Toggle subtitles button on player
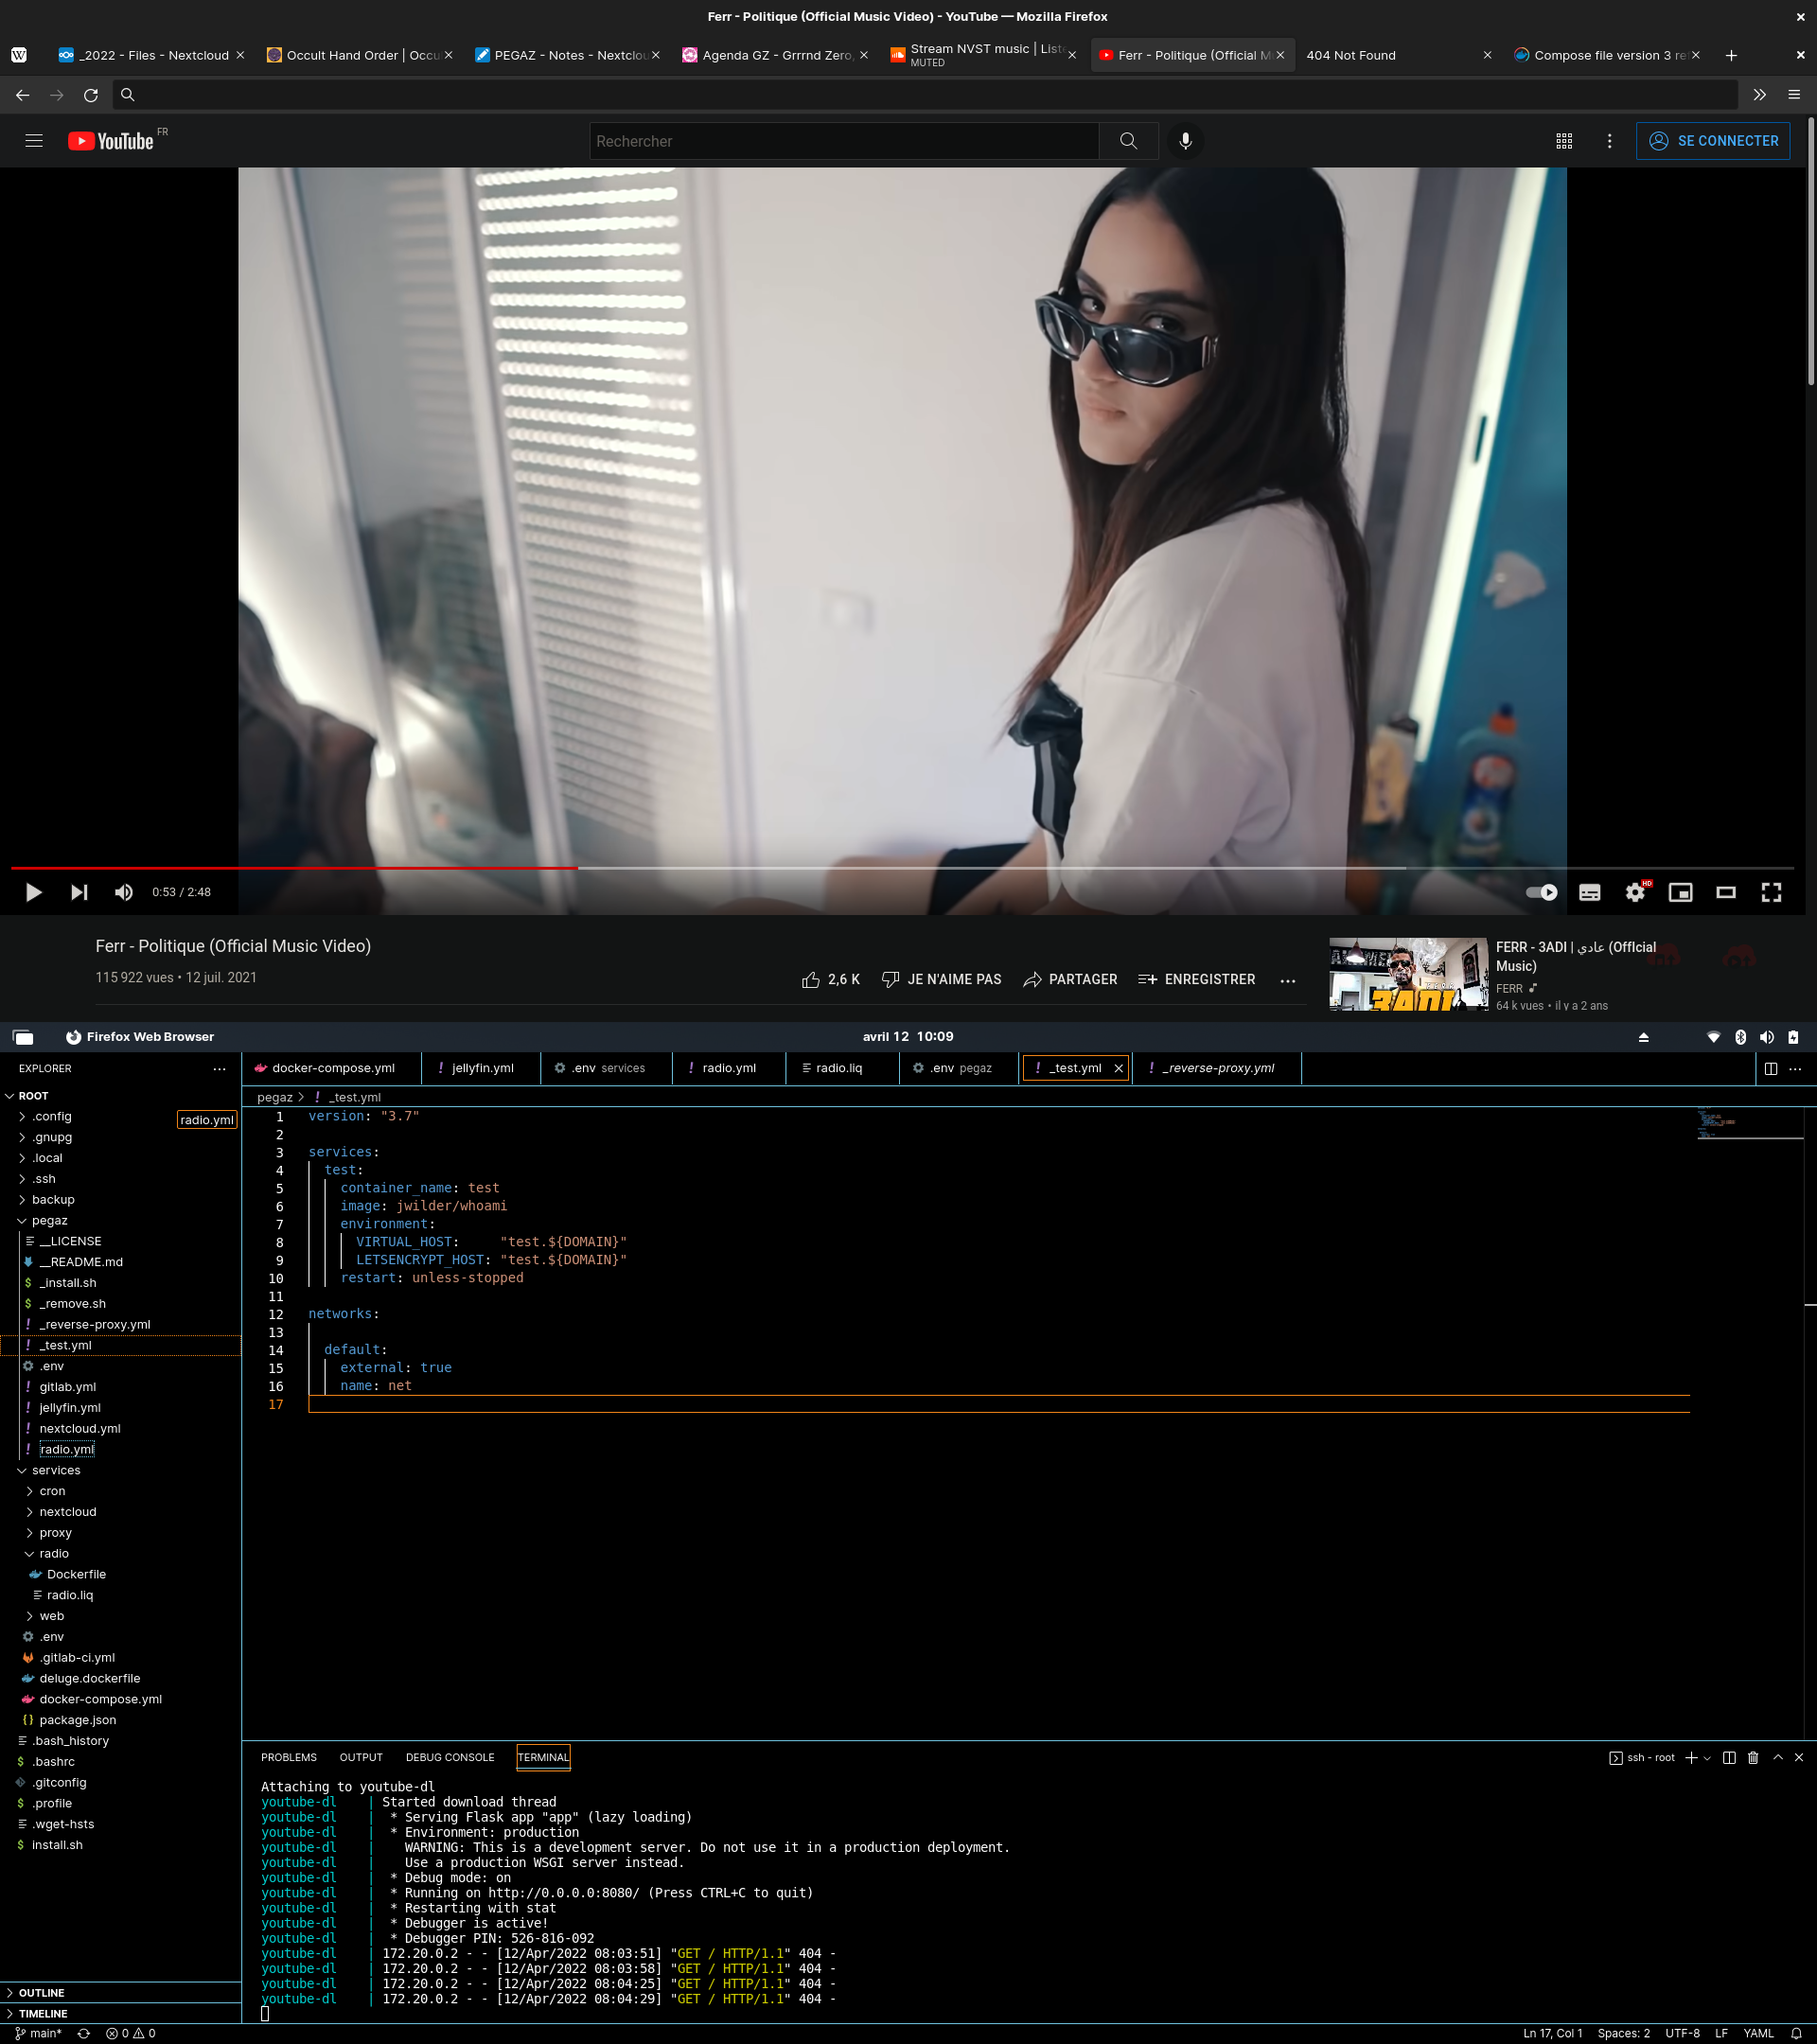Viewport: 1817px width, 2044px height. tap(1589, 892)
